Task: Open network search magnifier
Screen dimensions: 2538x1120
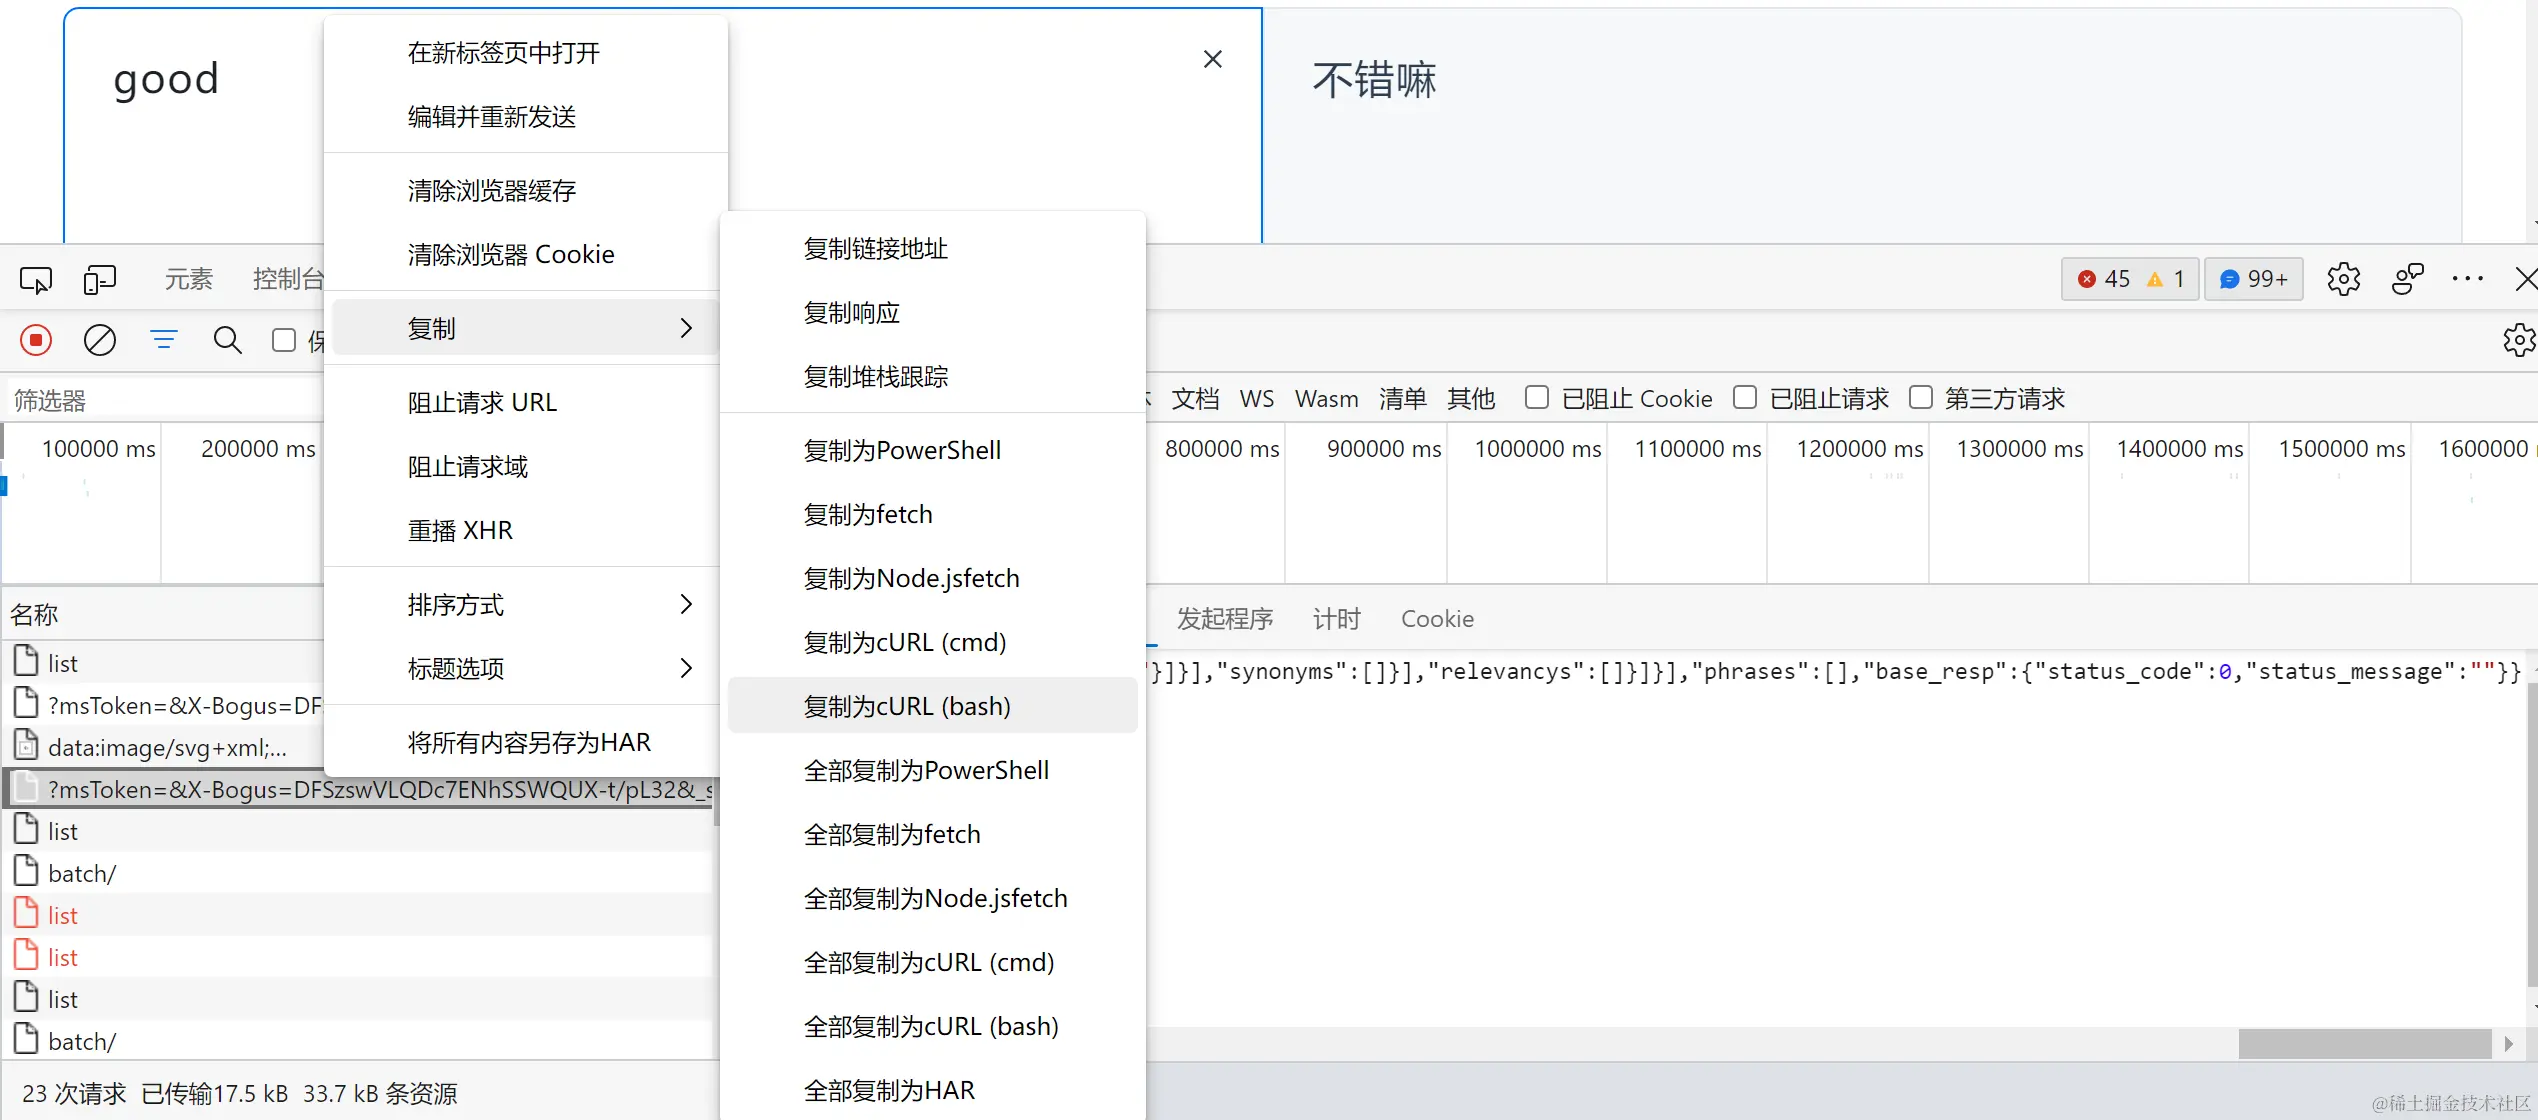Action: coord(228,341)
